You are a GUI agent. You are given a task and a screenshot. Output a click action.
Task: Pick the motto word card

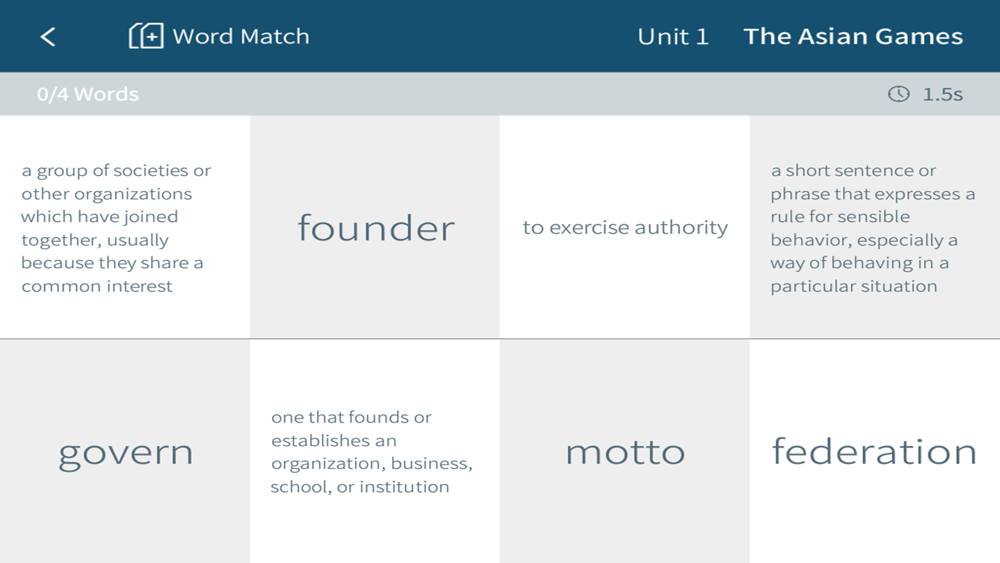click(x=625, y=451)
